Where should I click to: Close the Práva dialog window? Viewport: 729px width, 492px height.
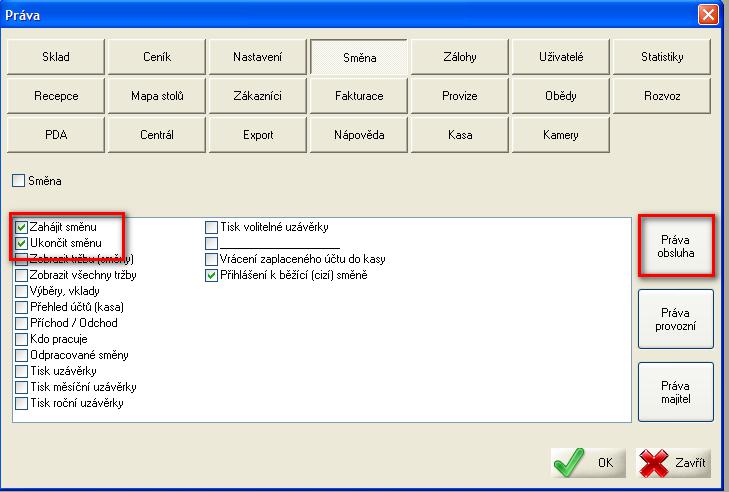coord(708,15)
